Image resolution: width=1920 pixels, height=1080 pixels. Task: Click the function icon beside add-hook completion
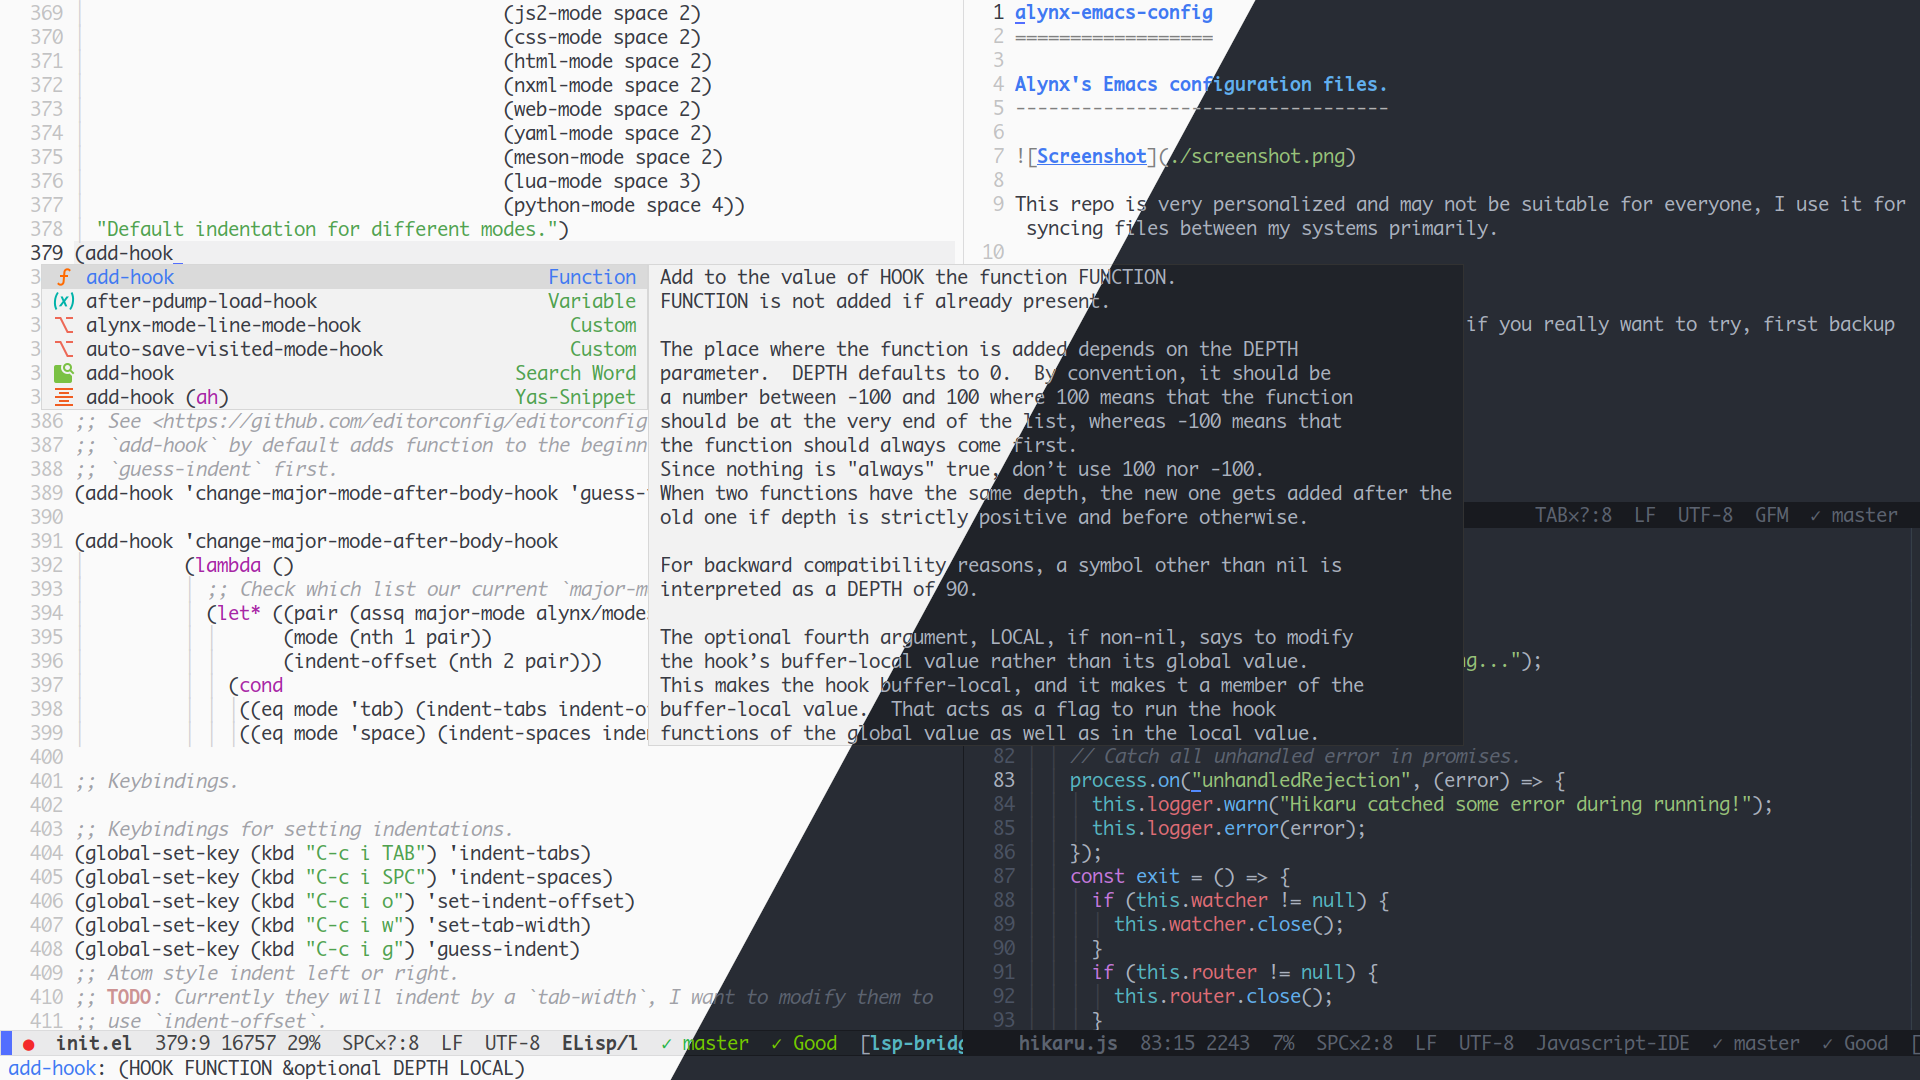(64, 277)
